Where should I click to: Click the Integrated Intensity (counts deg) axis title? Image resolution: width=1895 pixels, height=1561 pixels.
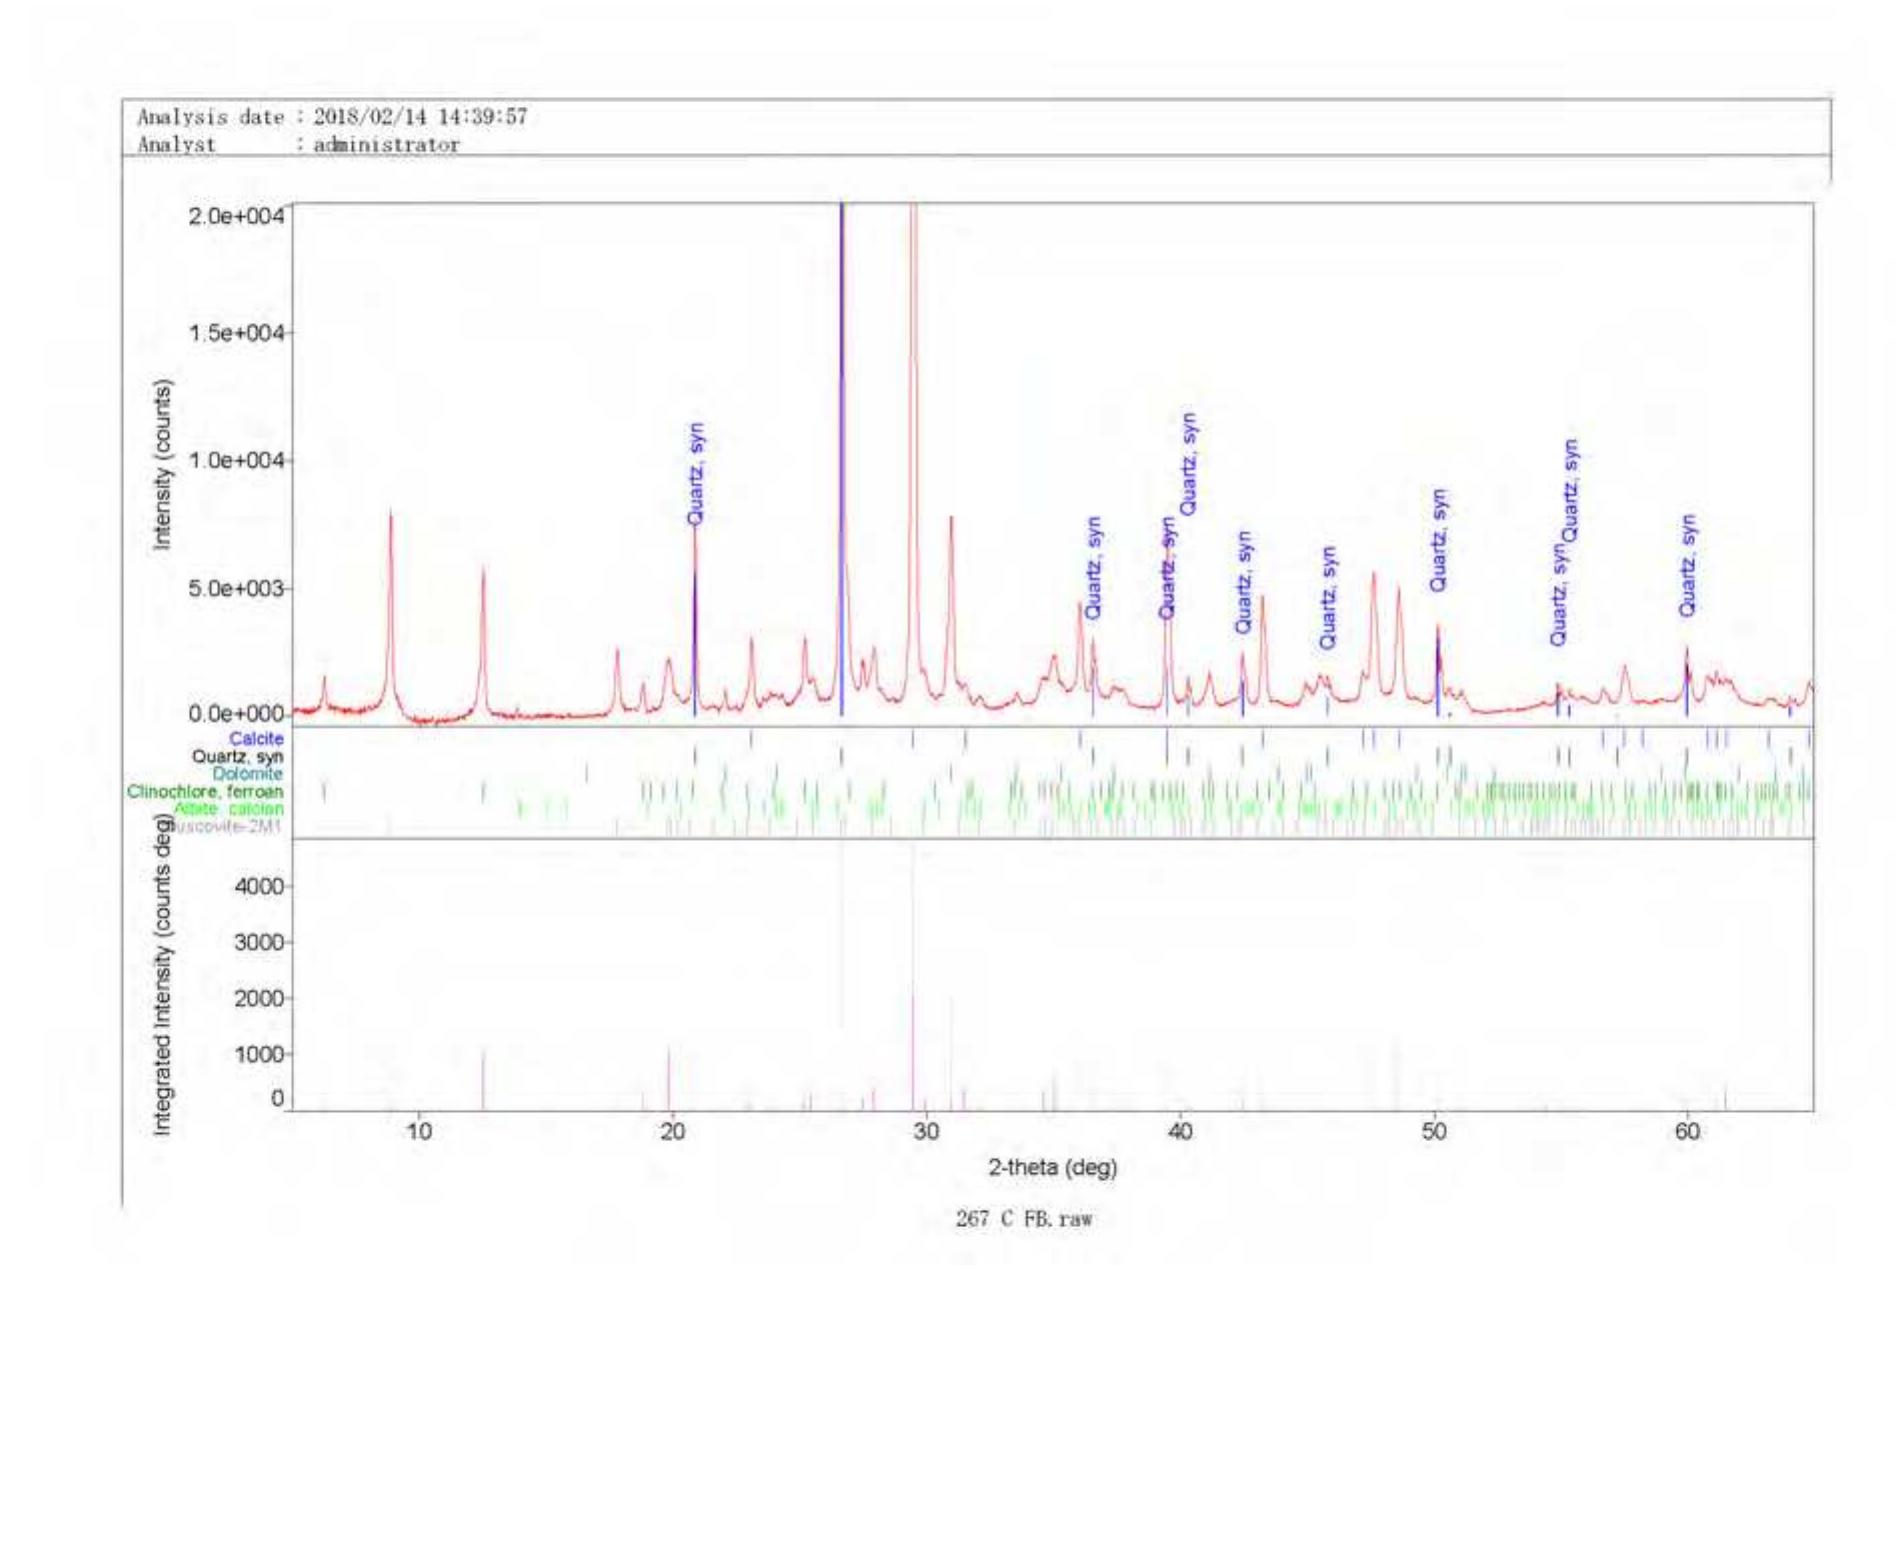click(x=162, y=975)
